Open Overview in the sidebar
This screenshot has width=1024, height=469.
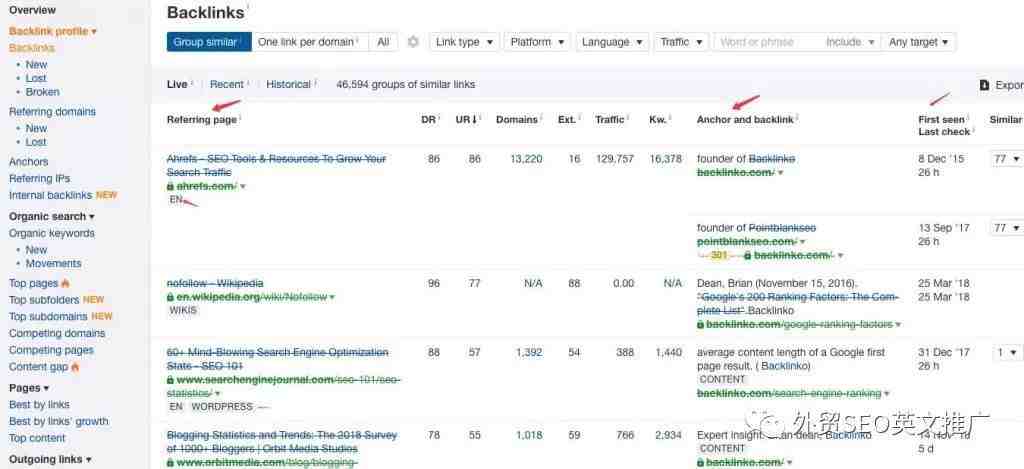click(33, 10)
